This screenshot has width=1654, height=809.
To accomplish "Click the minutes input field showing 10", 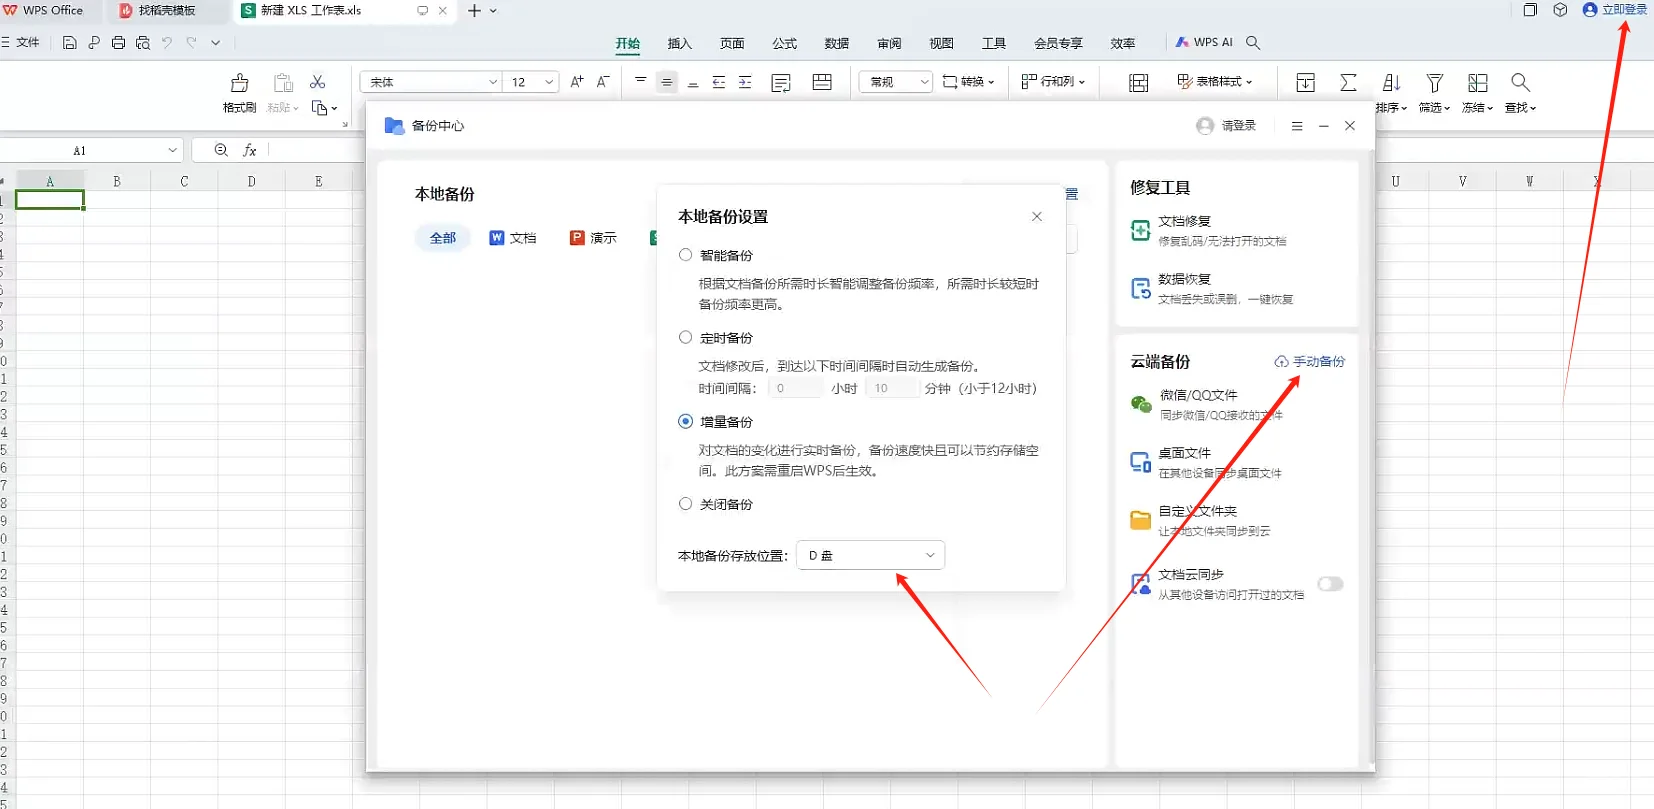I will pos(893,388).
